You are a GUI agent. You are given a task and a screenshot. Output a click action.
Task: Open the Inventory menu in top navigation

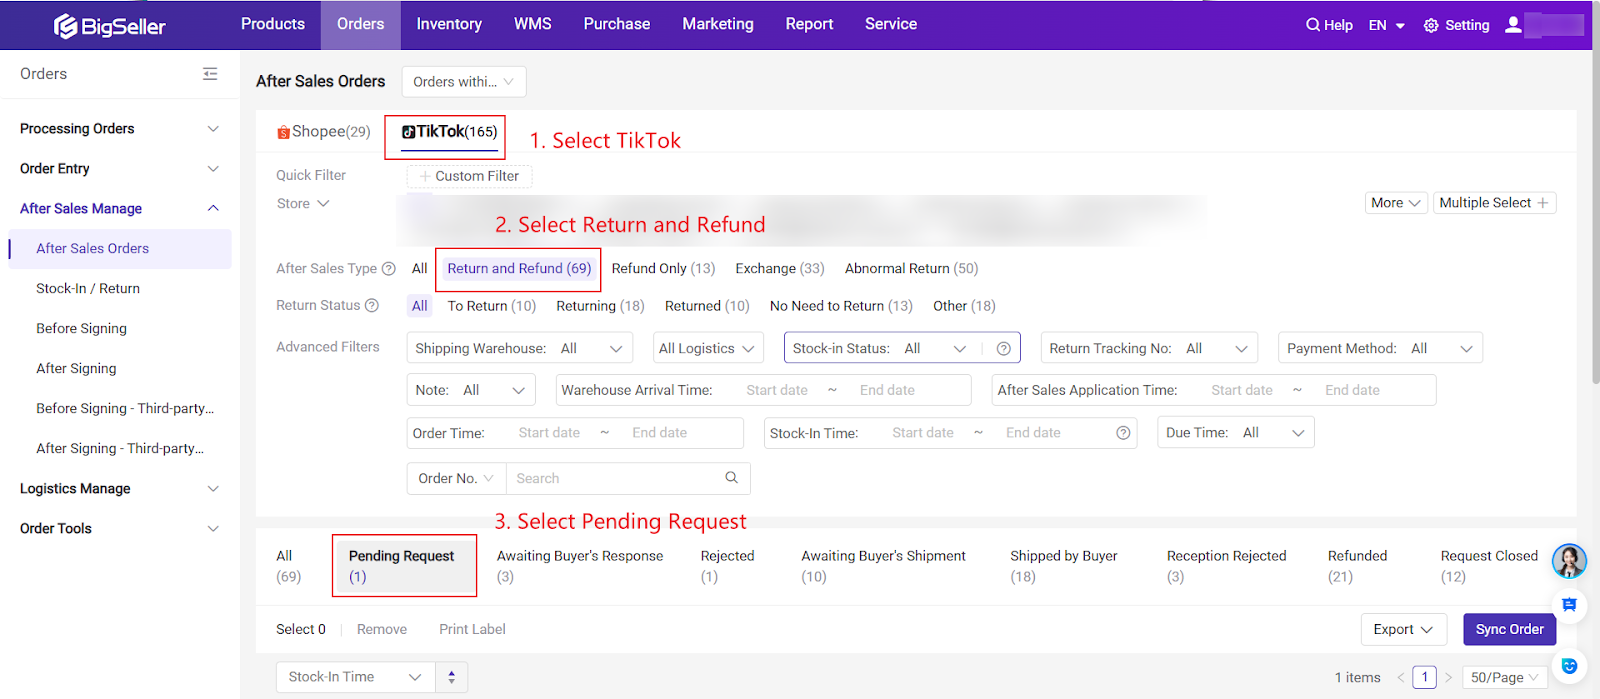449,24
